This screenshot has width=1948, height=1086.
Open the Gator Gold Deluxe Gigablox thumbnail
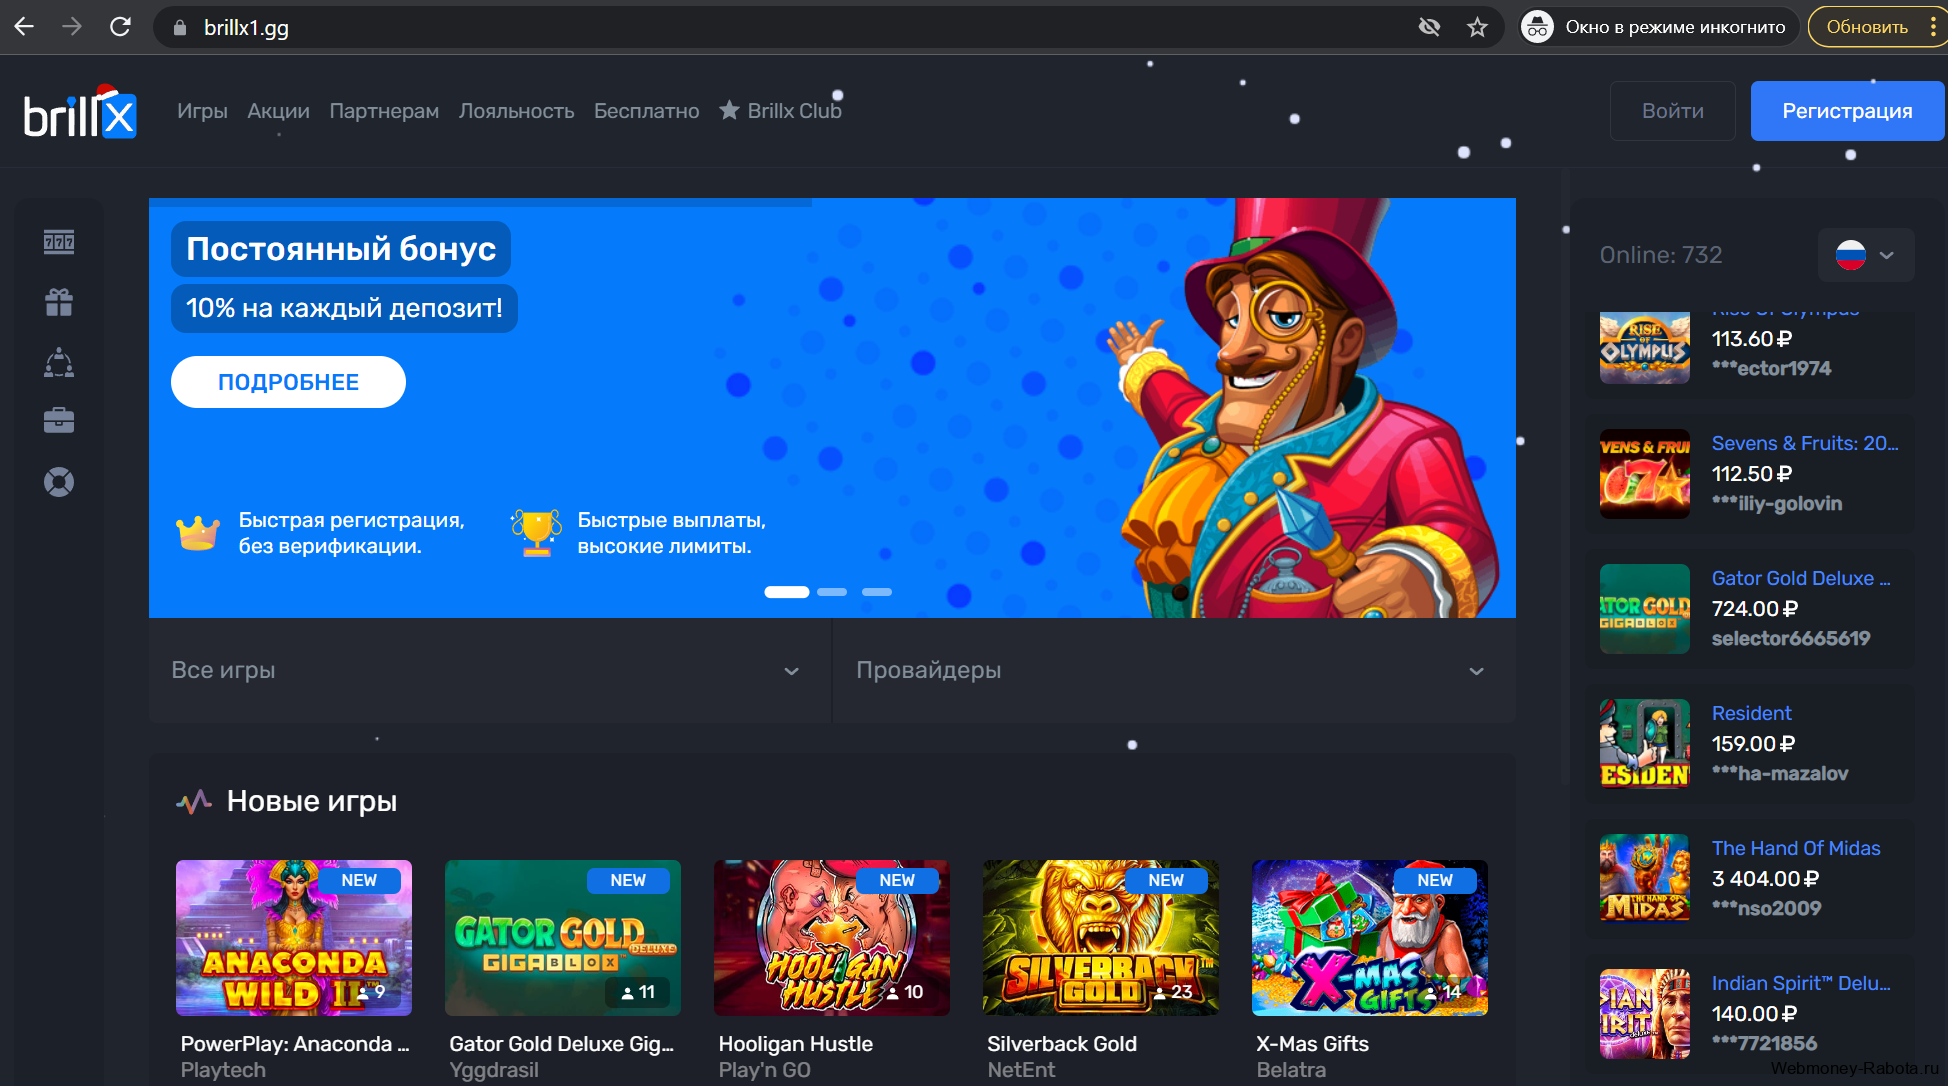pos(563,938)
